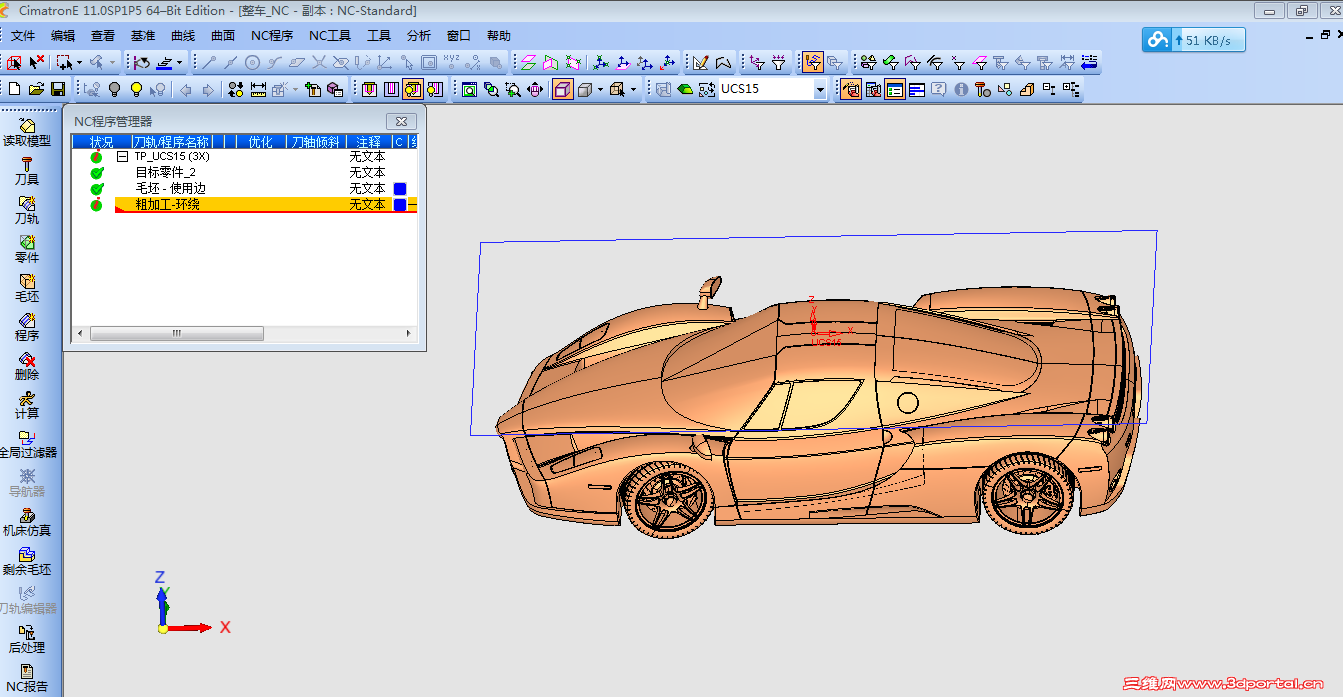
Task: Open the NC程序 menu
Action: point(271,35)
